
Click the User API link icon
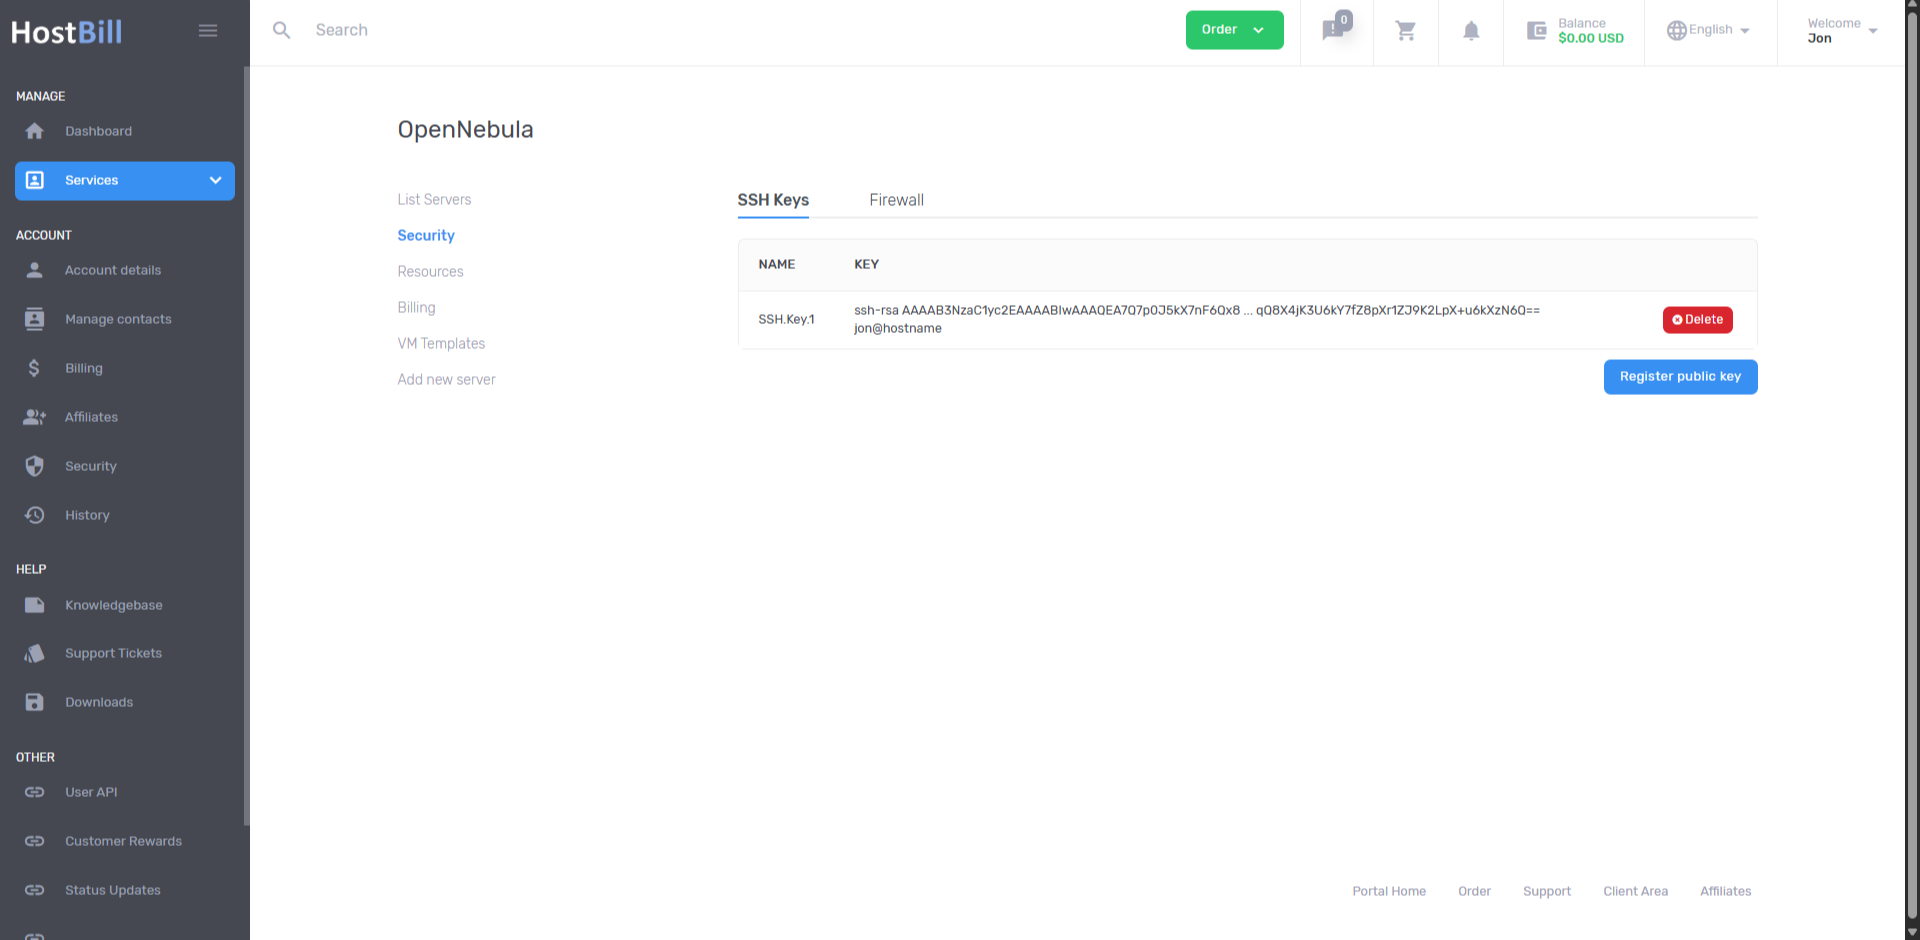(x=35, y=792)
